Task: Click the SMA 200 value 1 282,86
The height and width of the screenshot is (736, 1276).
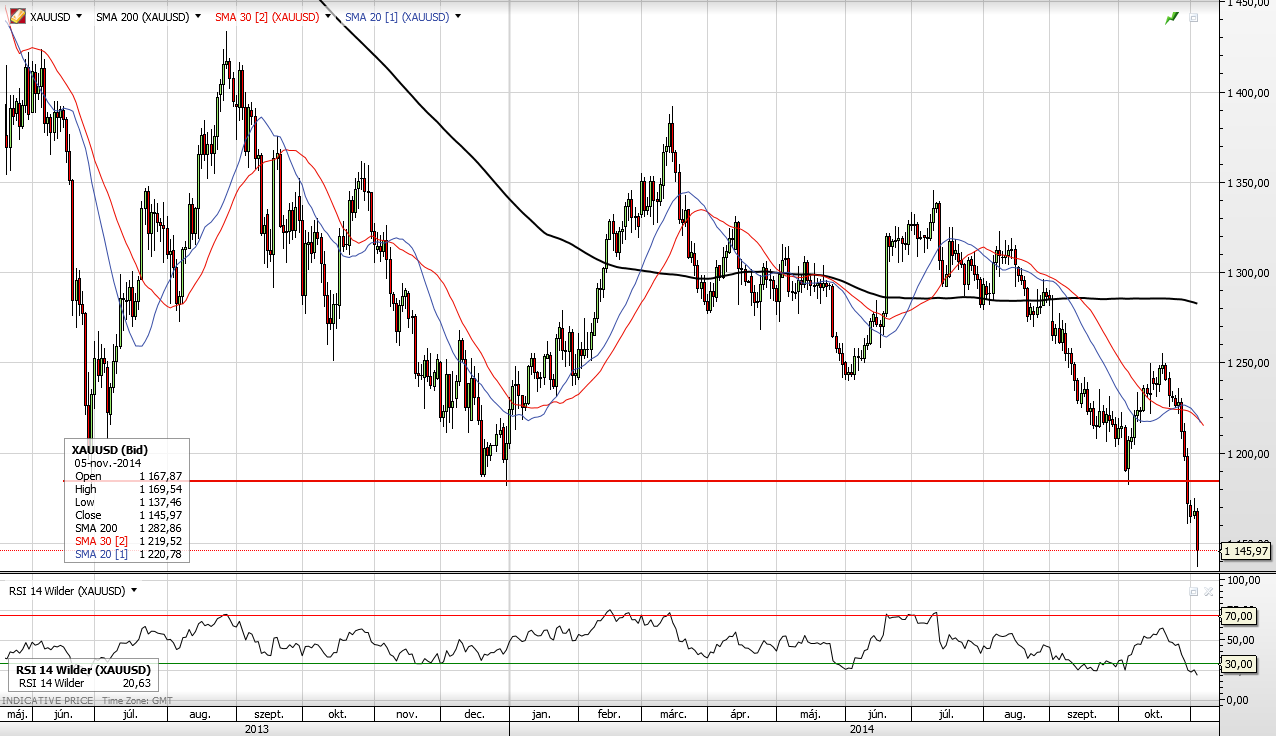Action: point(160,528)
